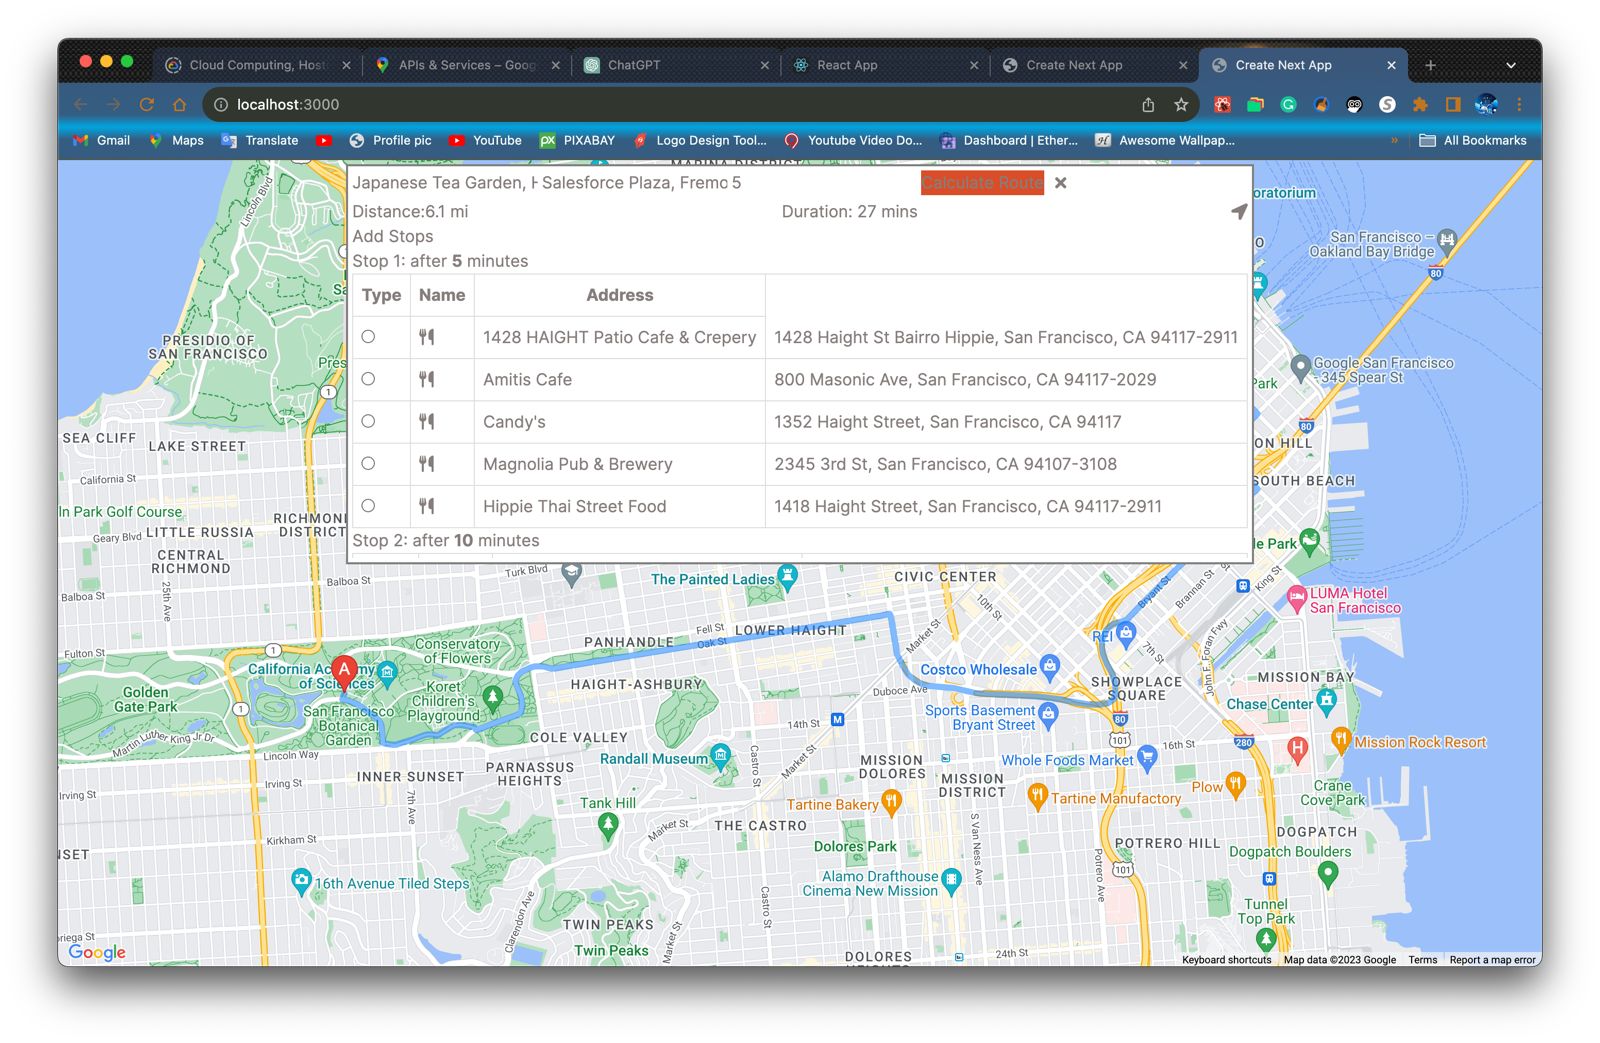Click the Mission Rock Resort restaurant pin
This screenshot has height=1043, width=1600.
[x=1341, y=740]
